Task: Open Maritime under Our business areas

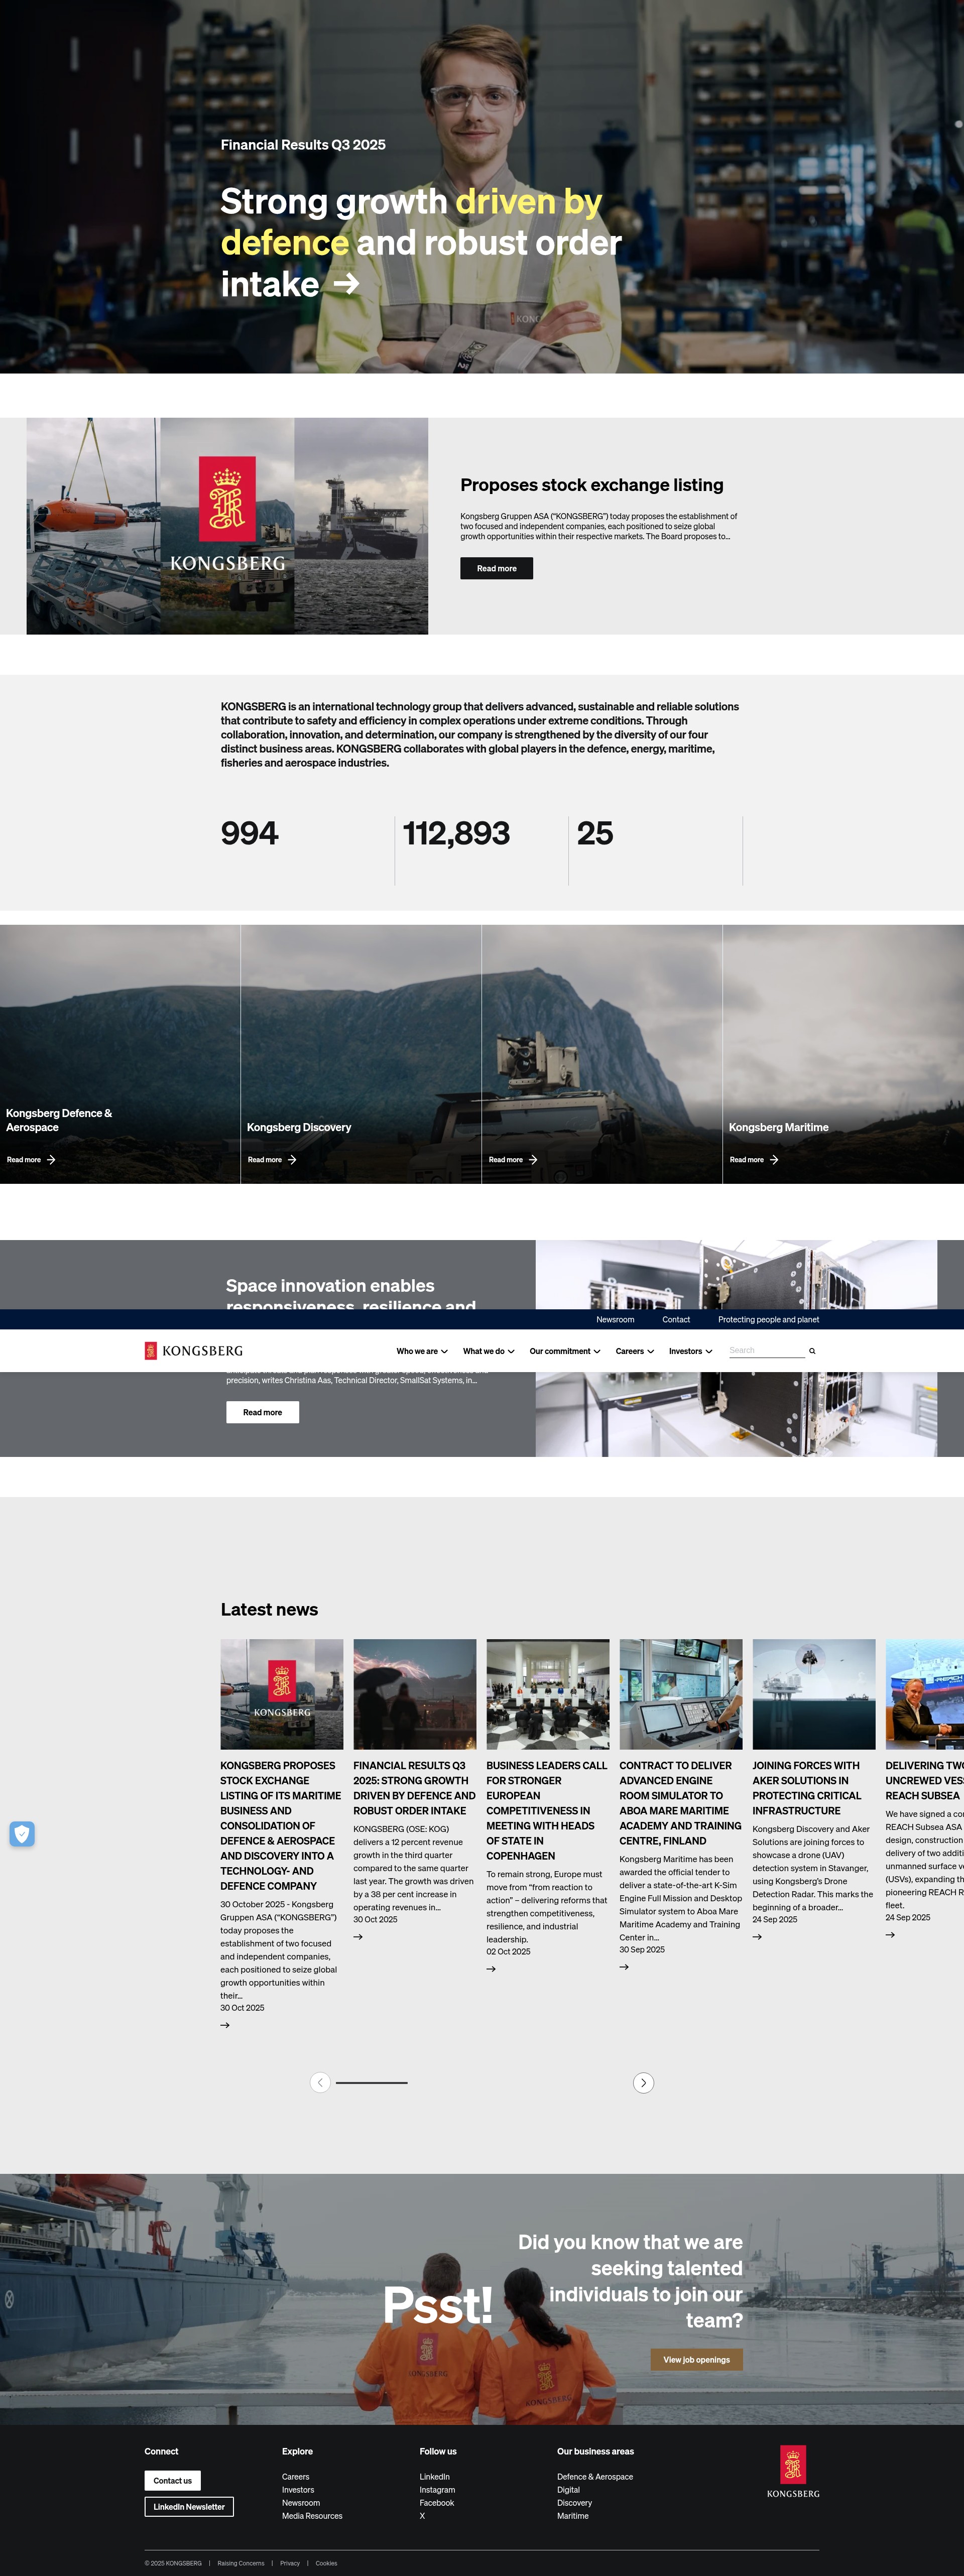Action: point(573,2516)
